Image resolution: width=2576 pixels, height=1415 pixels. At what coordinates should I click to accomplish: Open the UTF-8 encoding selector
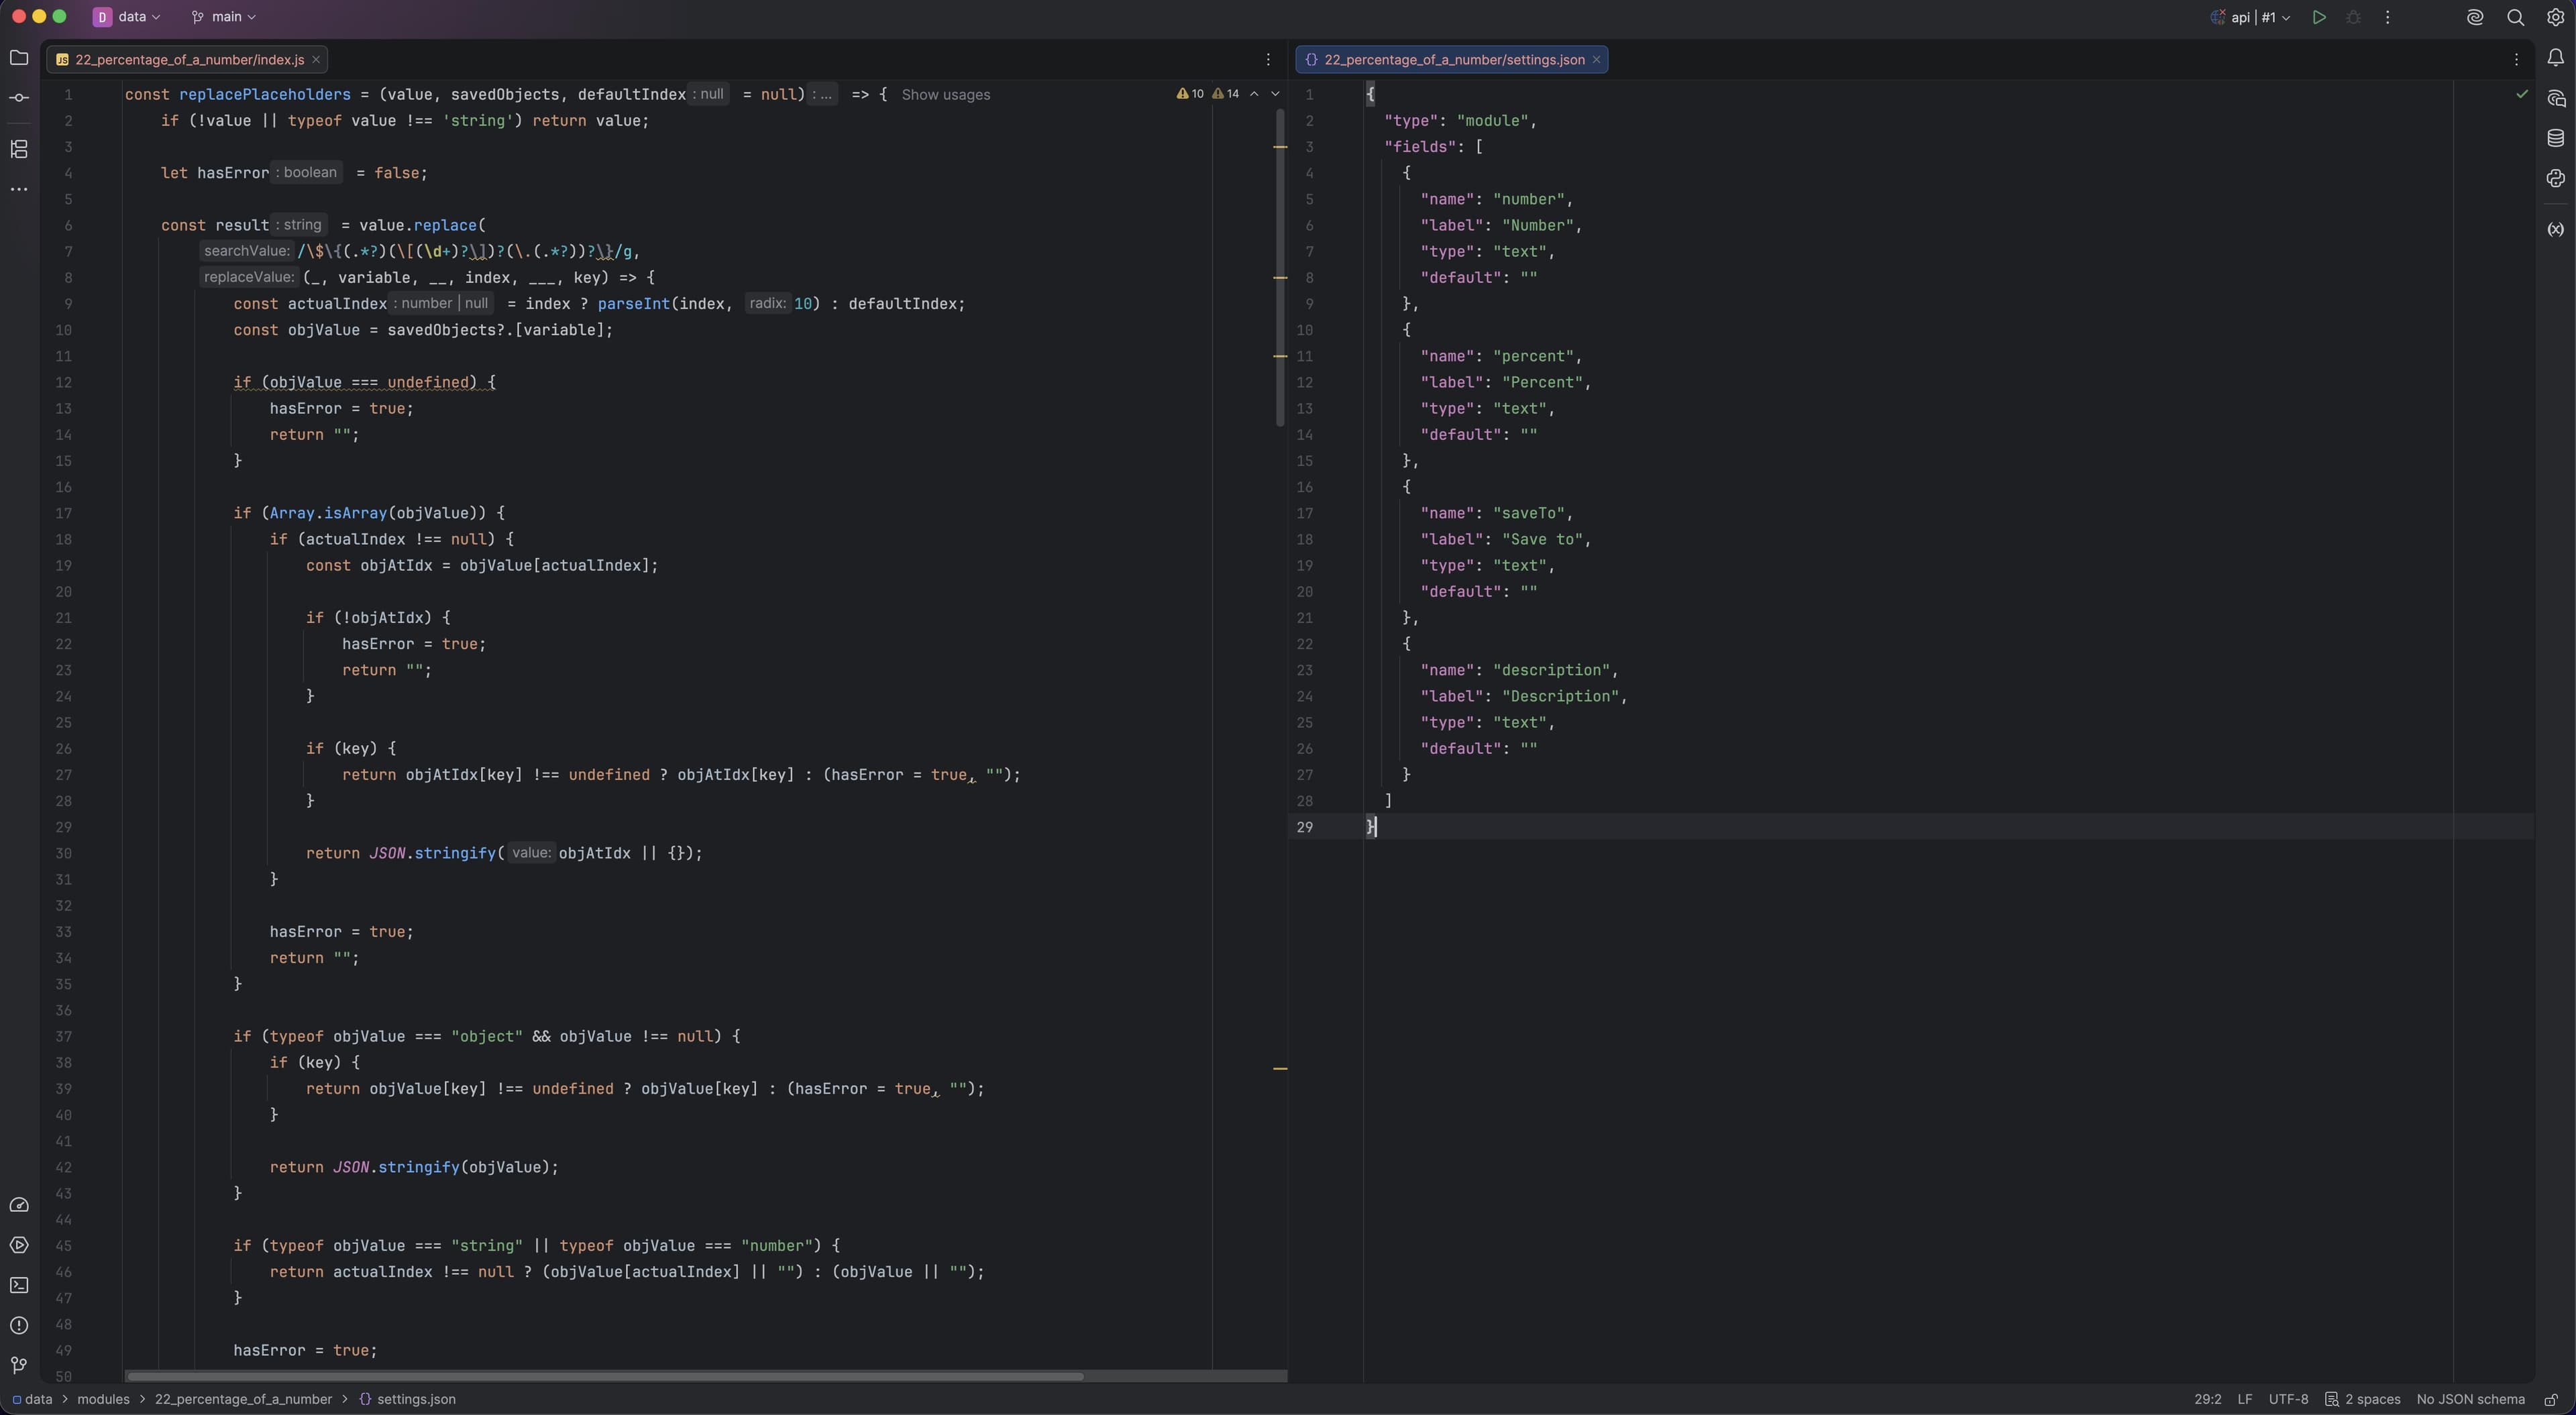(x=2288, y=1399)
